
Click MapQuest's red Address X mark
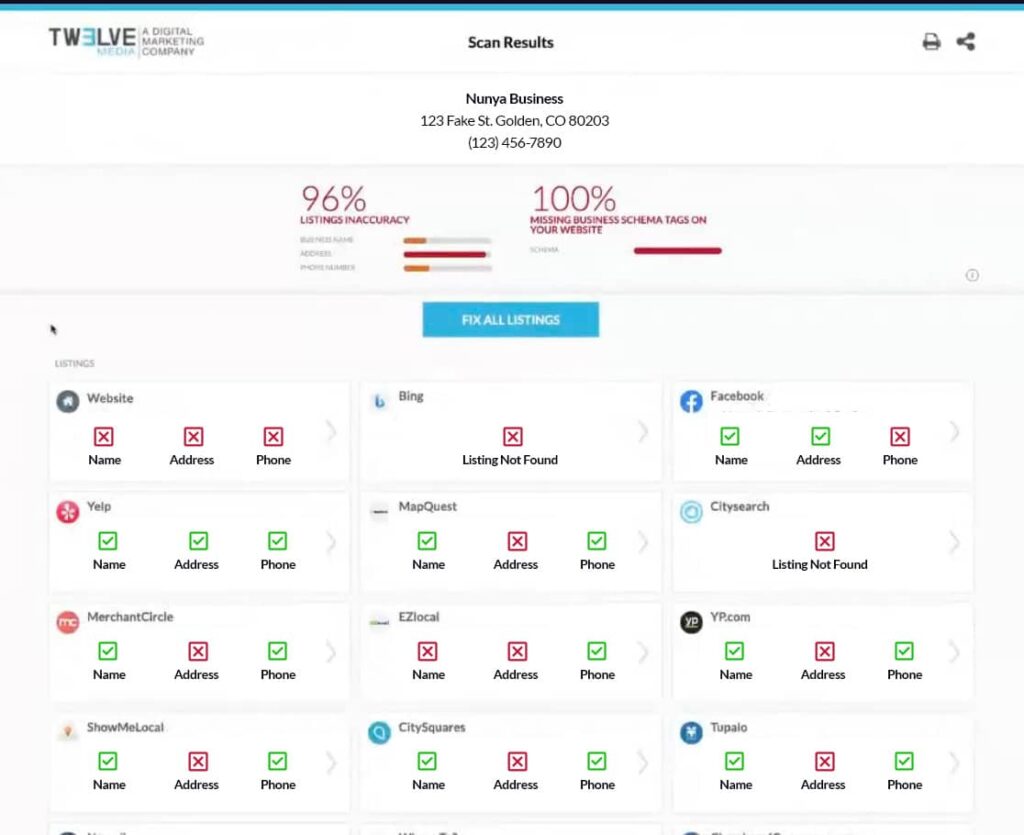[x=517, y=541]
